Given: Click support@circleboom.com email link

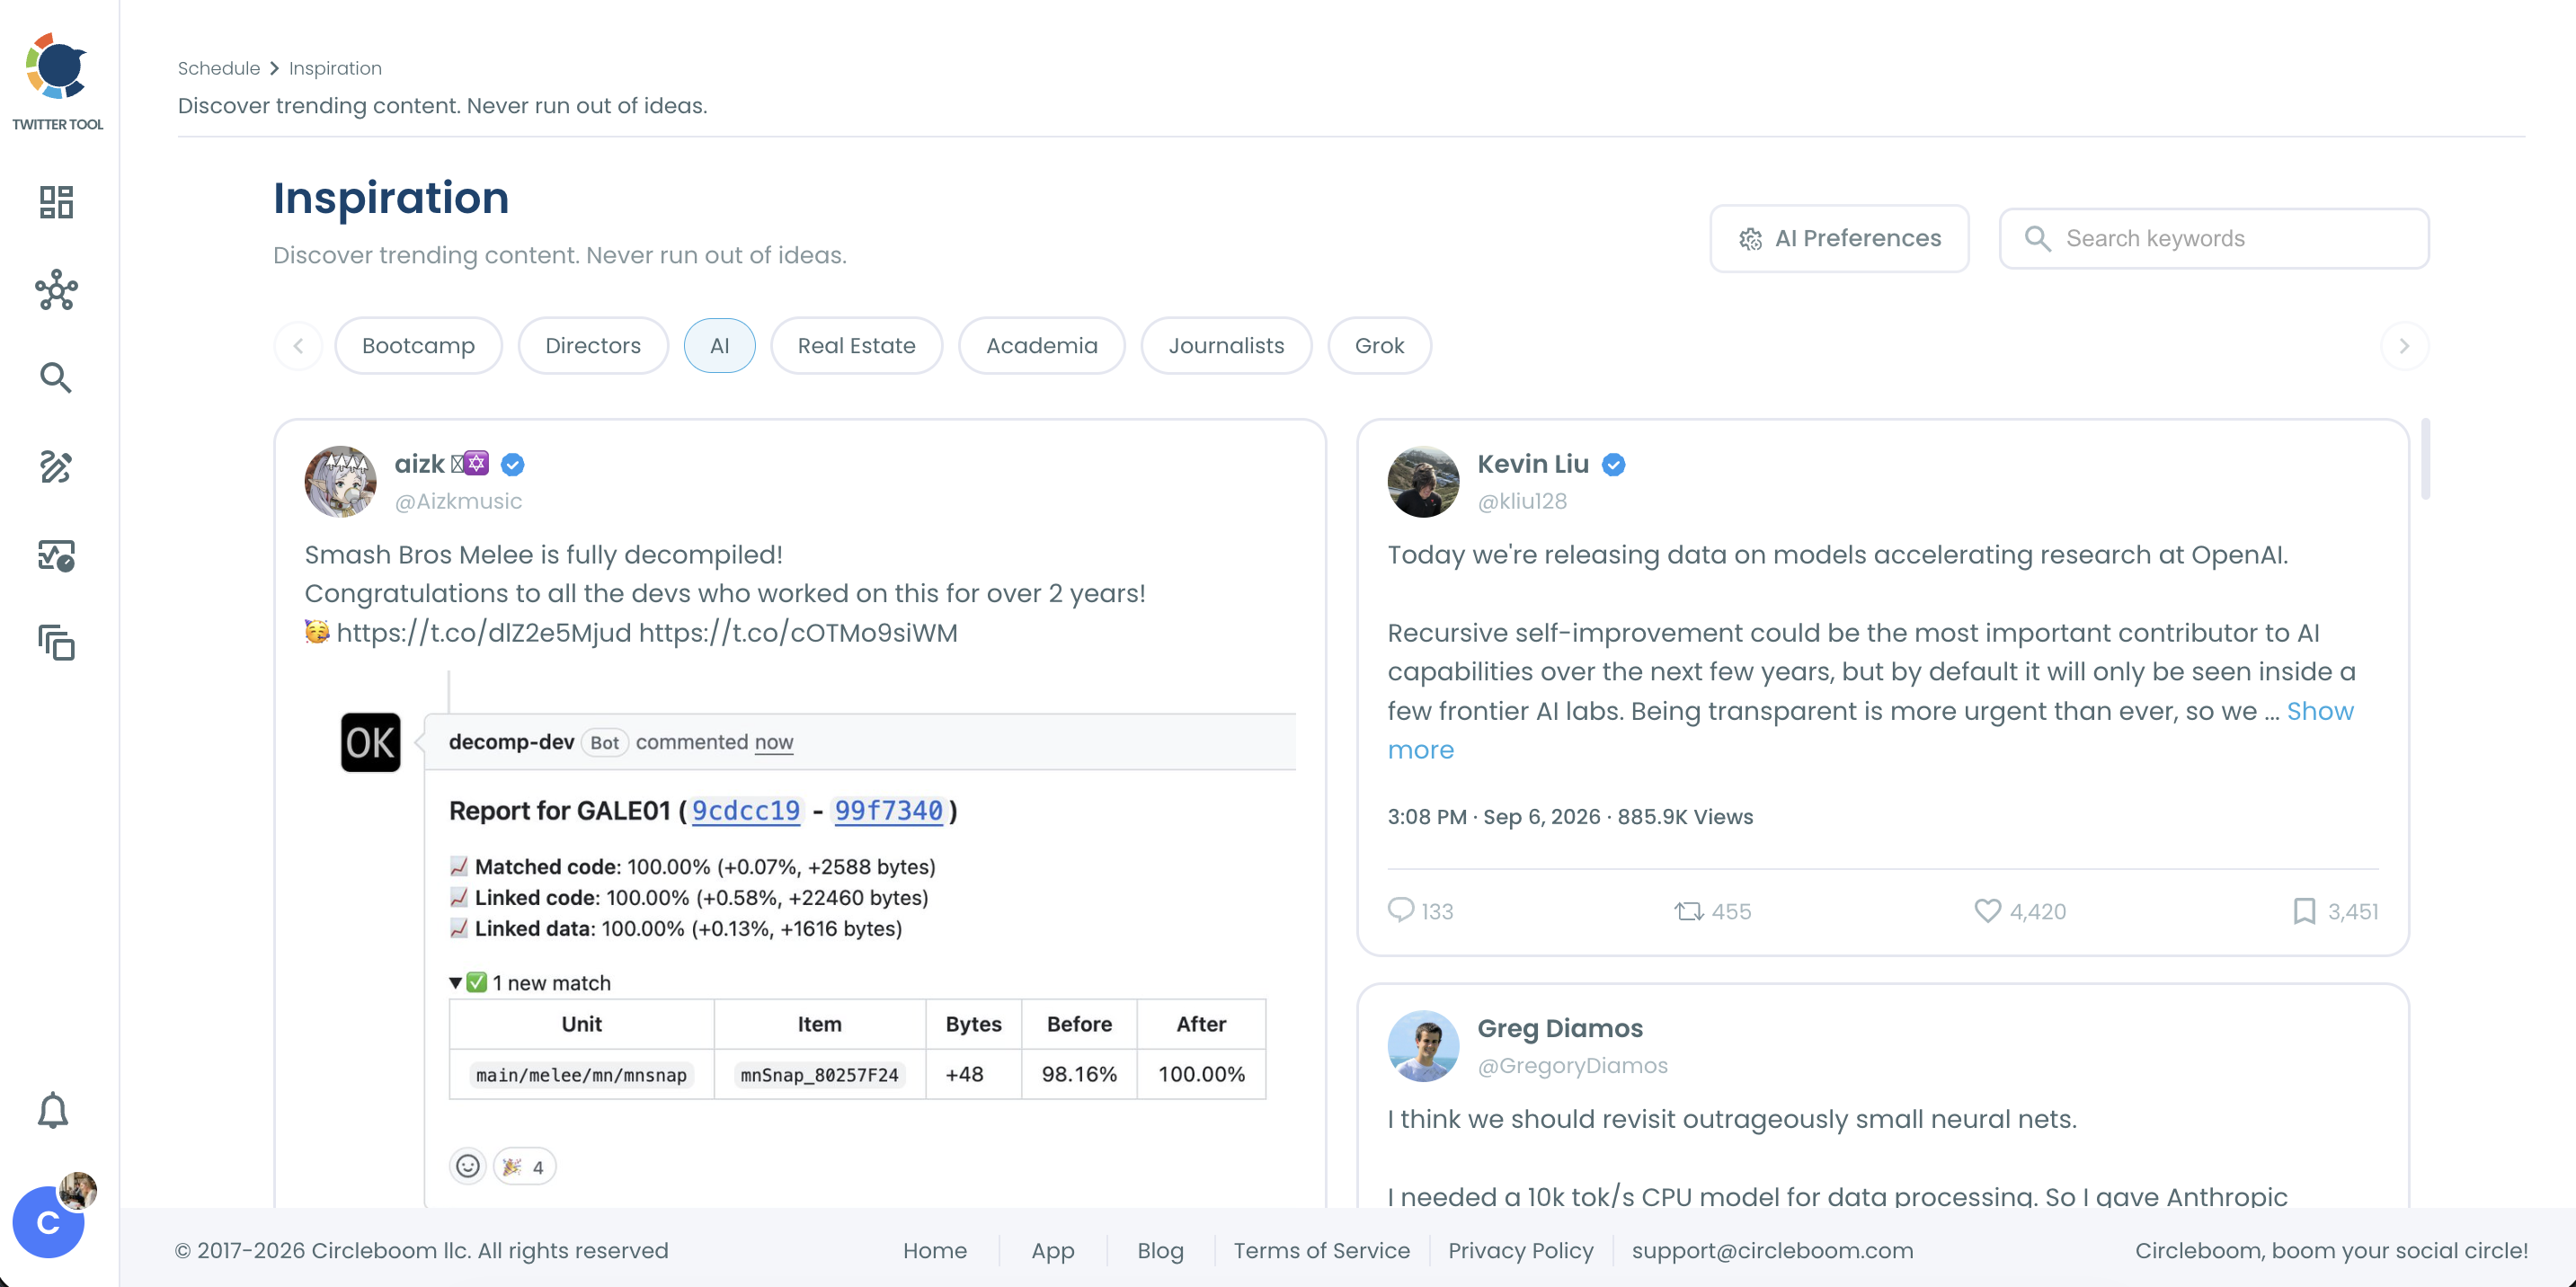Looking at the screenshot, I should 1772,1250.
